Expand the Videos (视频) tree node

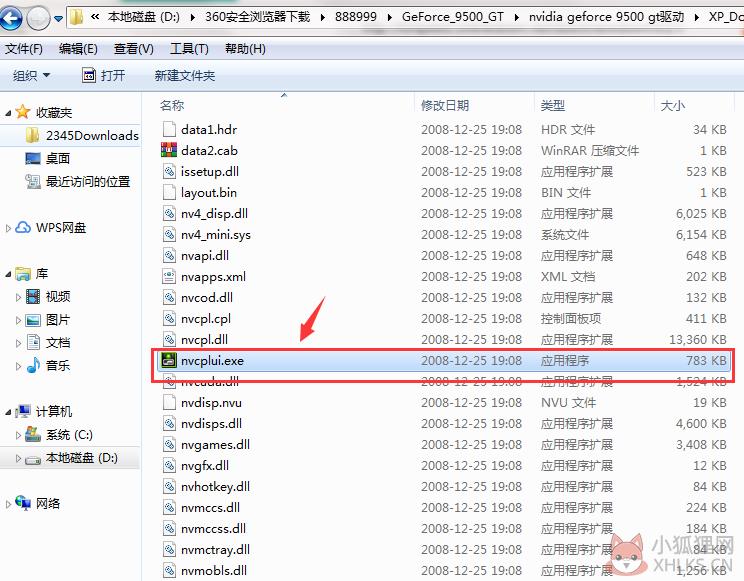pyautogui.click(x=18, y=297)
